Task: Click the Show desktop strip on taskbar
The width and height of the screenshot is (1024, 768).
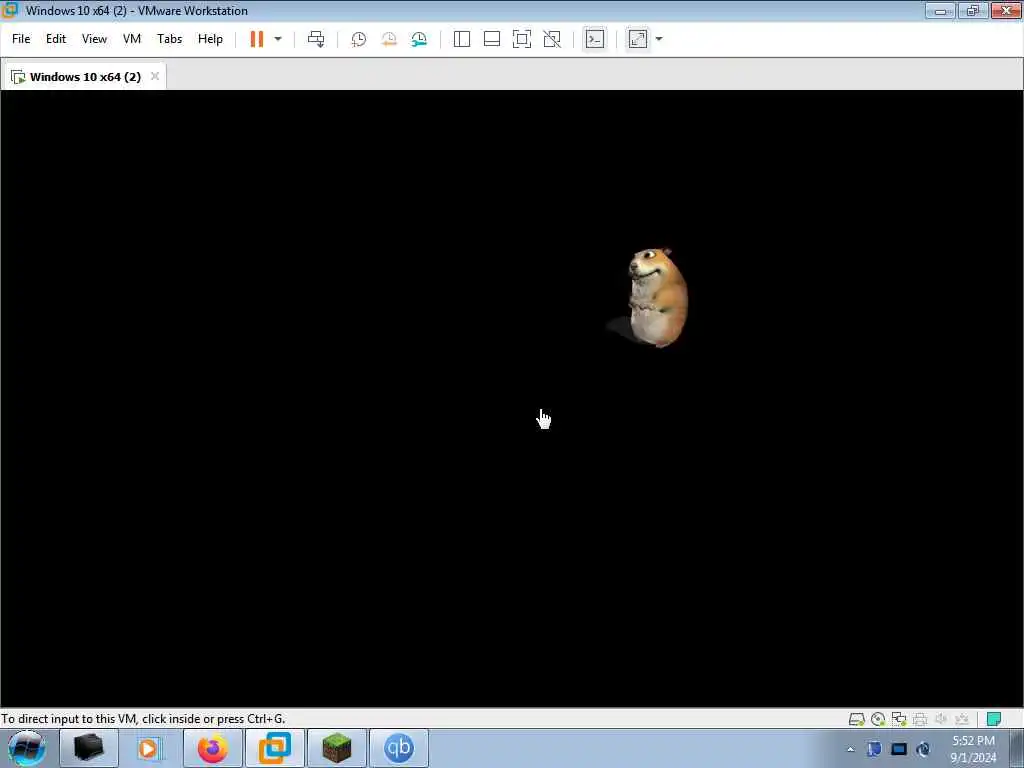Action: point(1017,749)
